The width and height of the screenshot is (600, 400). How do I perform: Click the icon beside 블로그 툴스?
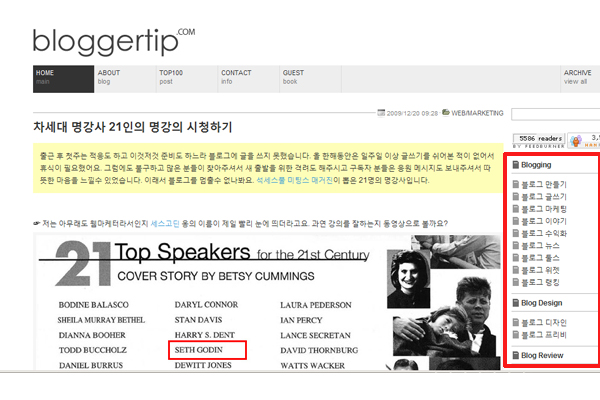point(516,258)
